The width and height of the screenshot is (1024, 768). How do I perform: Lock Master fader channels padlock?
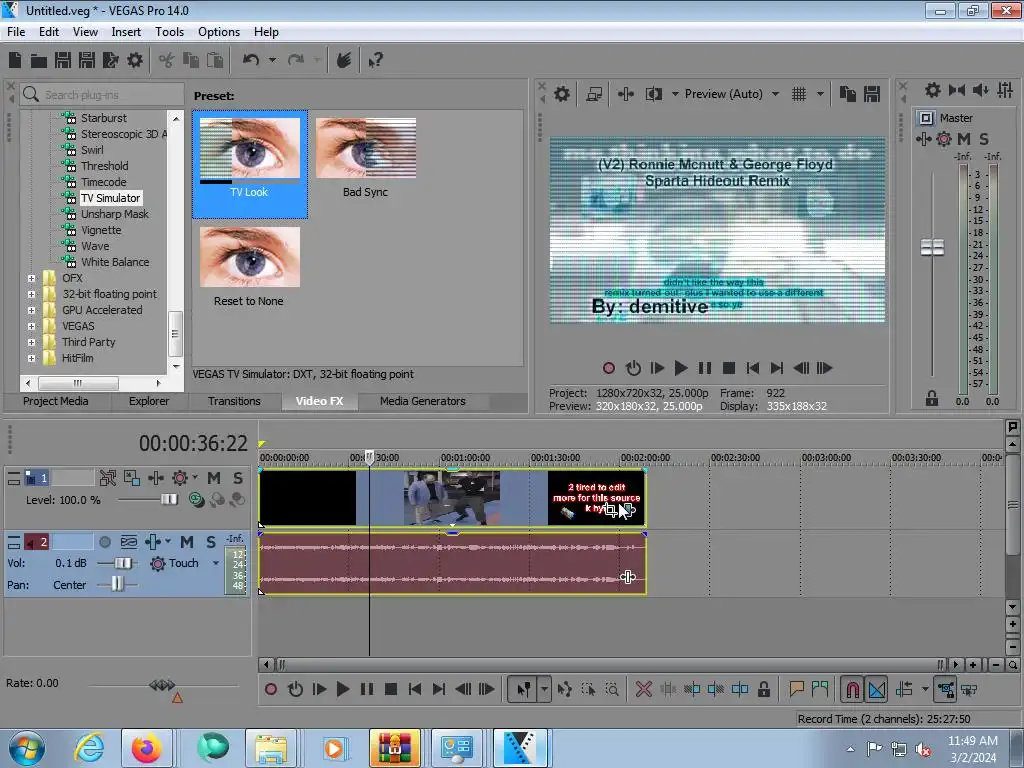click(x=932, y=398)
